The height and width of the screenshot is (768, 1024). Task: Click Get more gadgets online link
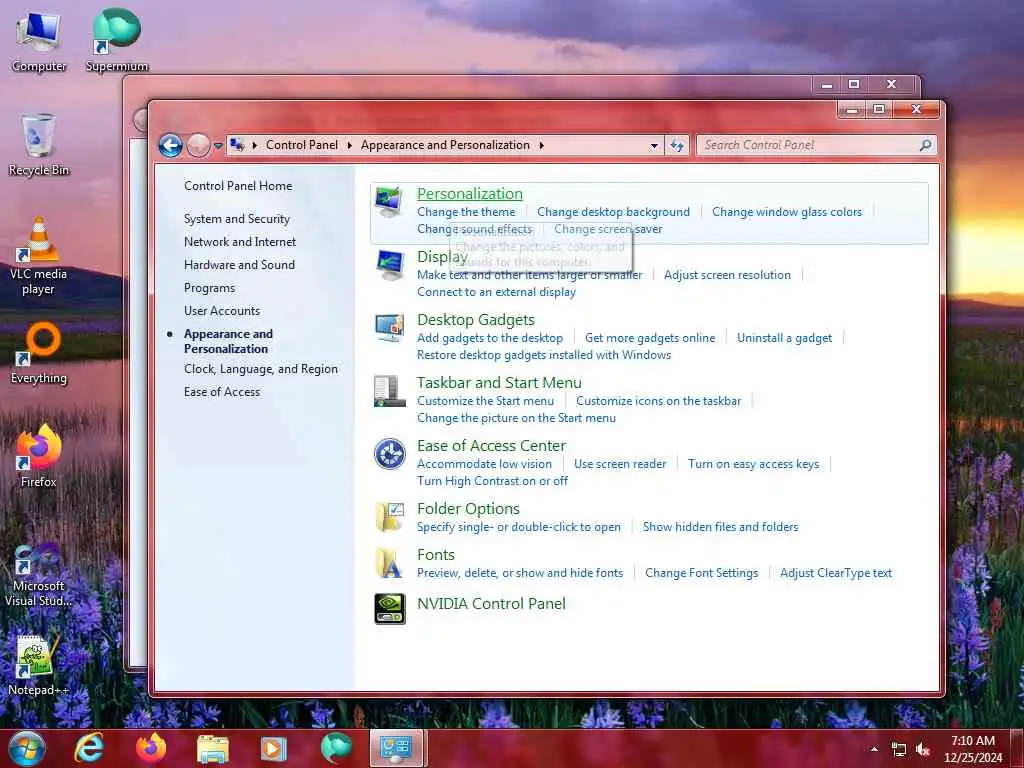point(650,338)
